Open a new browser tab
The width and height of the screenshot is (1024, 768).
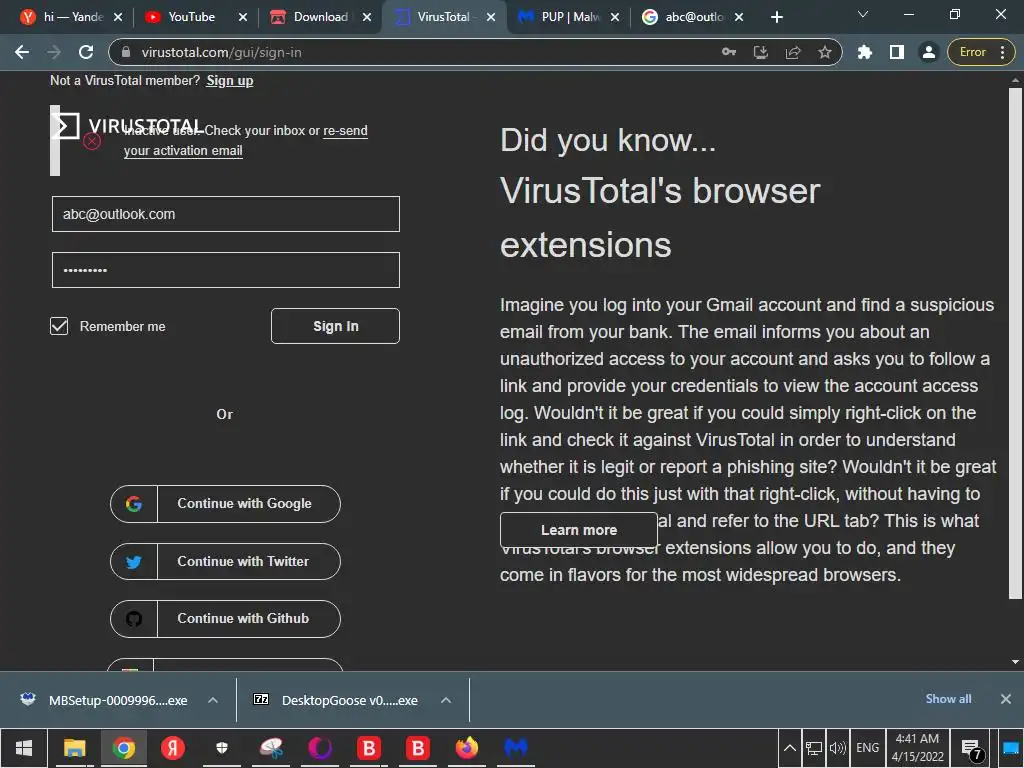[x=776, y=17]
